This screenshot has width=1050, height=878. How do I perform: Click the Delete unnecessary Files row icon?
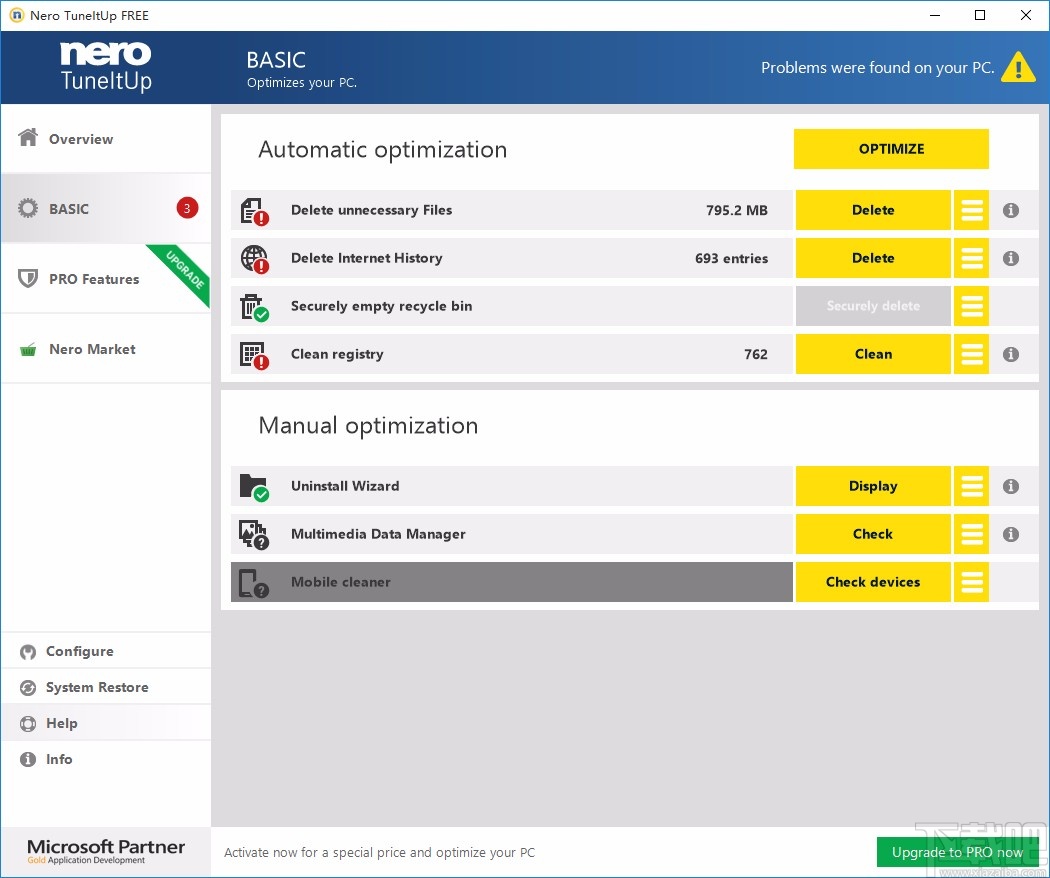click(254, 210)
